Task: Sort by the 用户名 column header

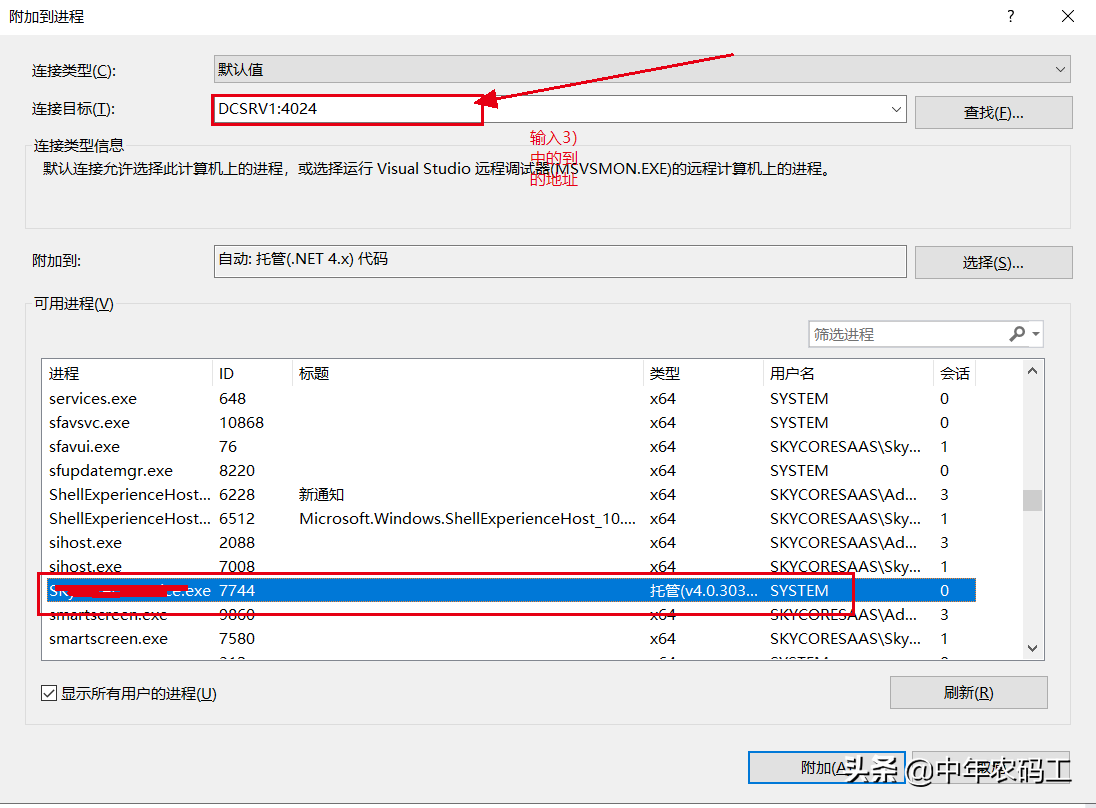Action: tap(848, 373)
